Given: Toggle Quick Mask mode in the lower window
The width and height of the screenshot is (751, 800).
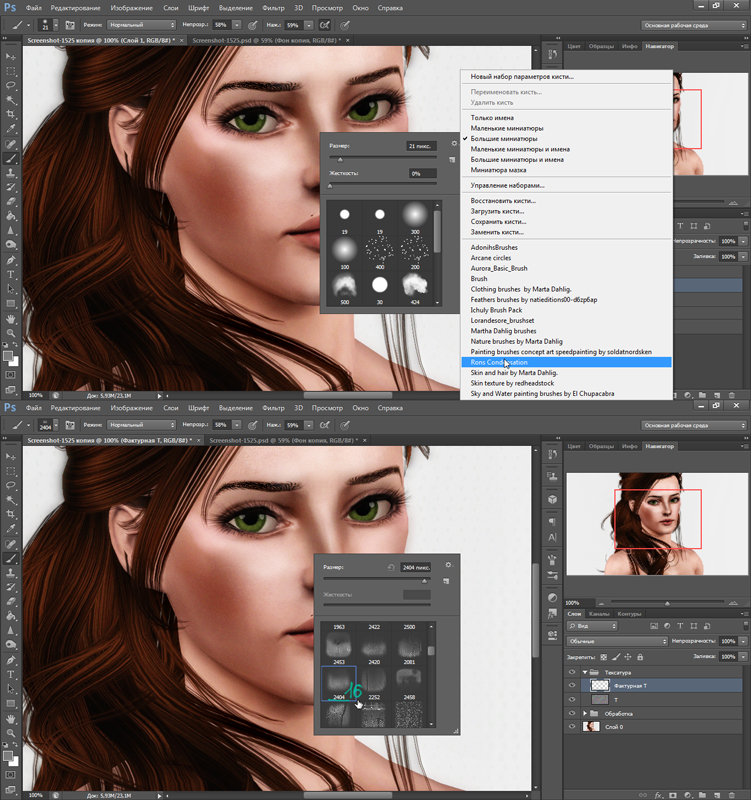Looking at the screenshot, I should pyautogui.click(x=11, y=775).
